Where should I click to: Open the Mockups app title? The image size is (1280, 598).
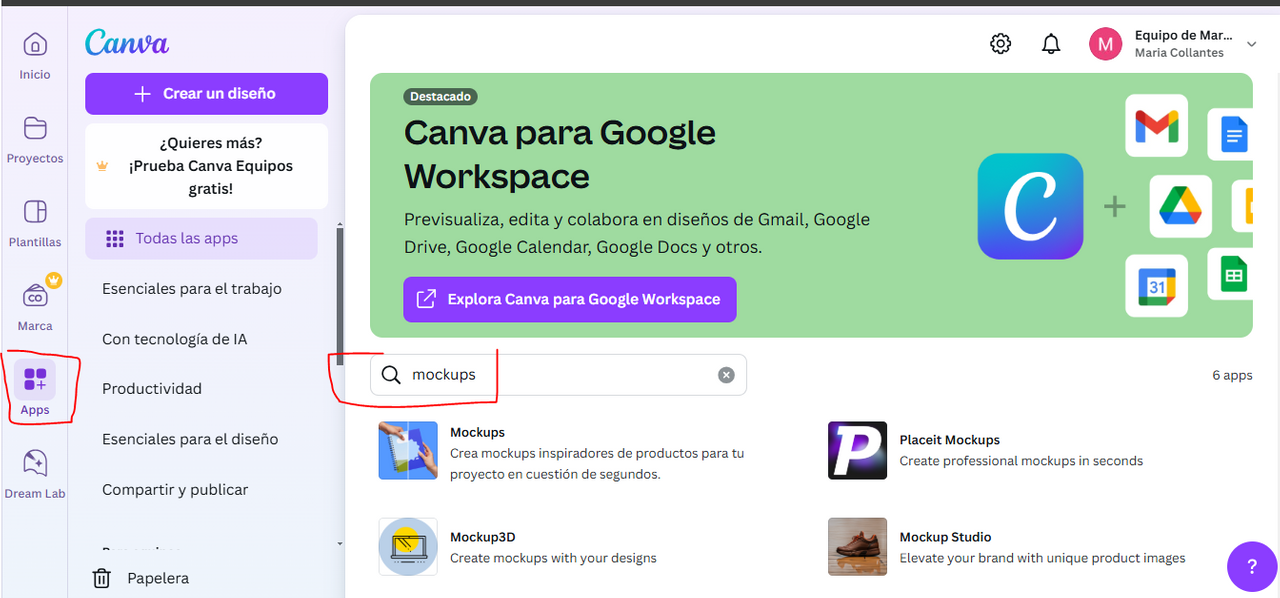pyautogui.click(x=477, y=432)
